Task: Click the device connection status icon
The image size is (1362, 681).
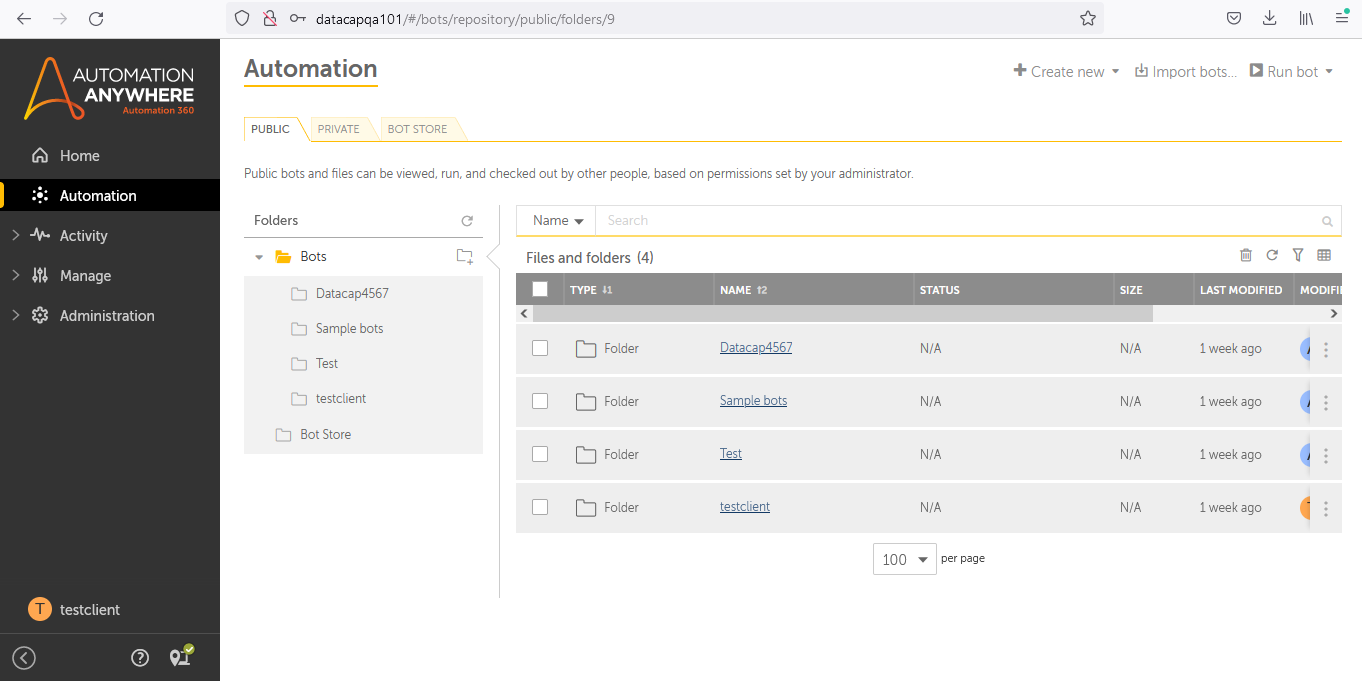Action: pyautogui.click(x=181, y=656)
